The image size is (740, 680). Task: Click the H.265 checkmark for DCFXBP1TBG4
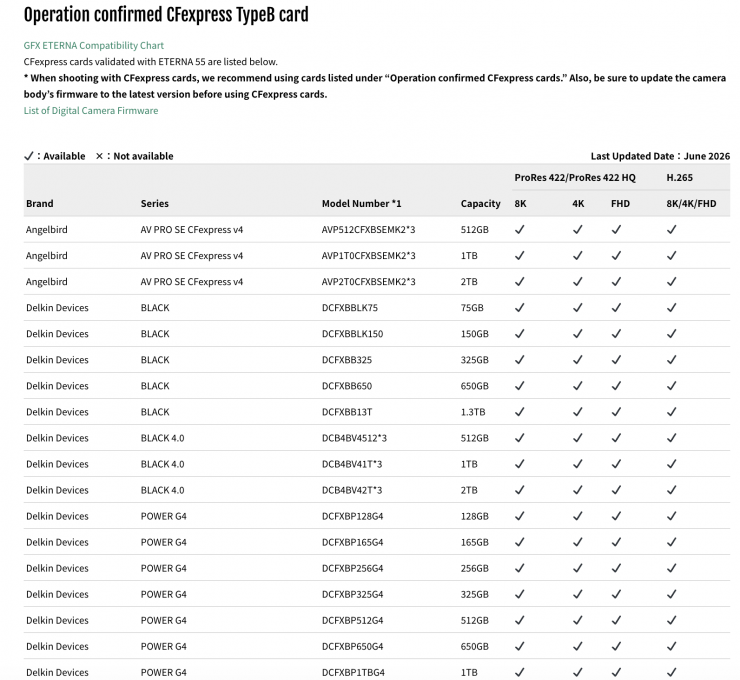(x=672, y=672)
